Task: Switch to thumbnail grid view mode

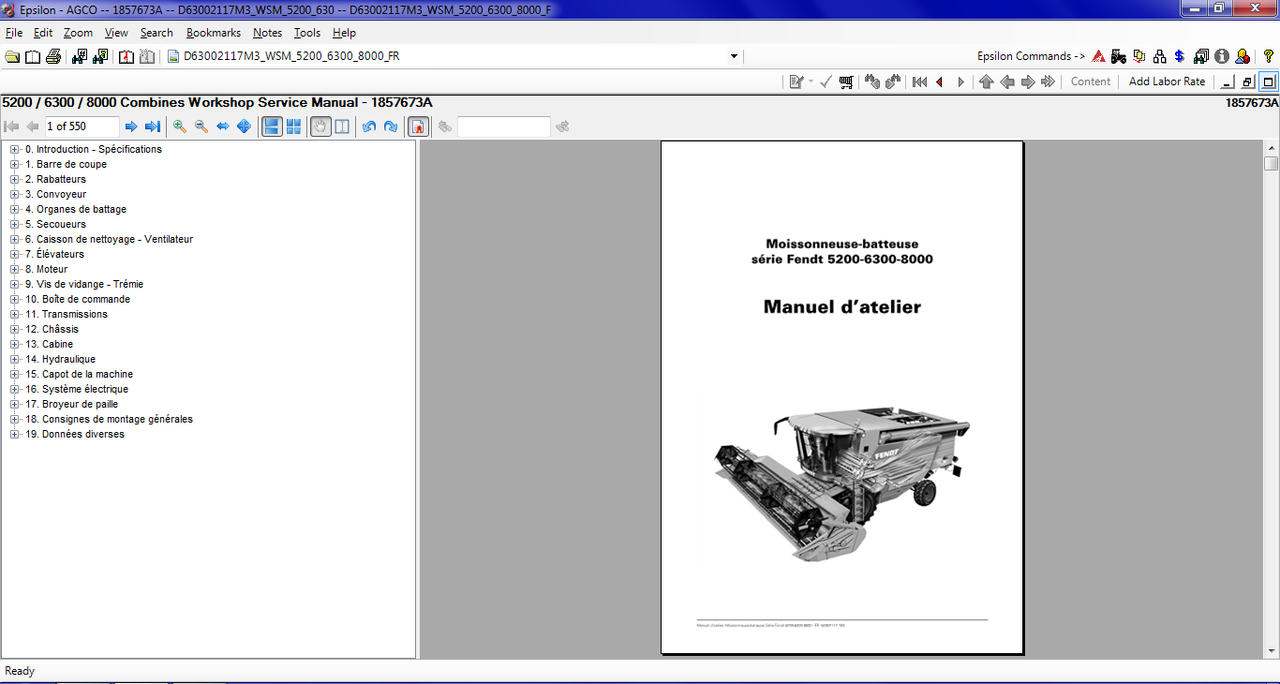Action: point(294,126)
